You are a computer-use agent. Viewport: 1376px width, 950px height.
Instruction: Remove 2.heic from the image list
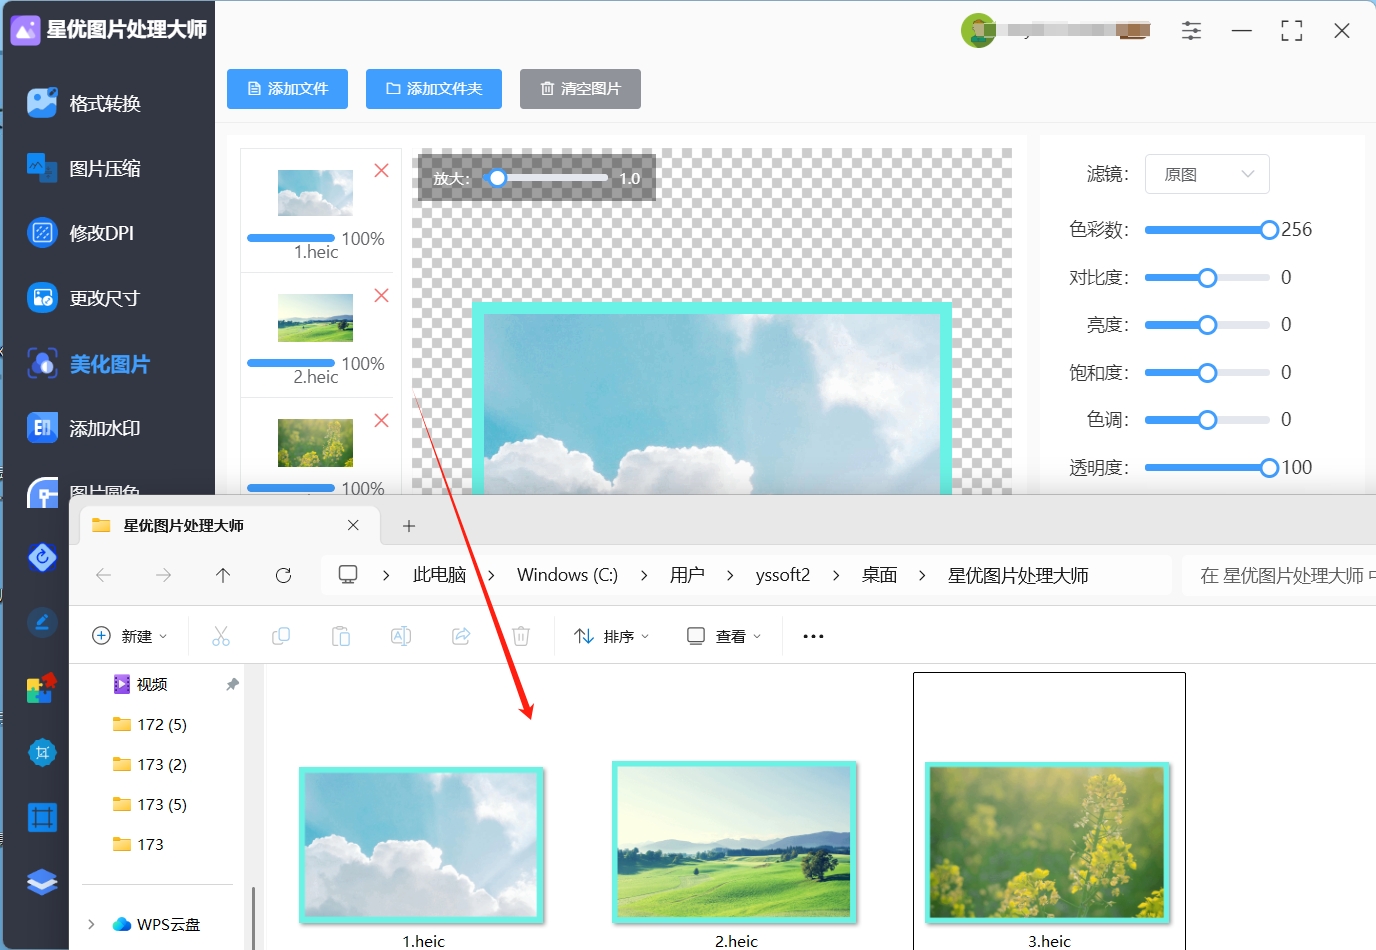pyautogui.click(x=381, y=296)
